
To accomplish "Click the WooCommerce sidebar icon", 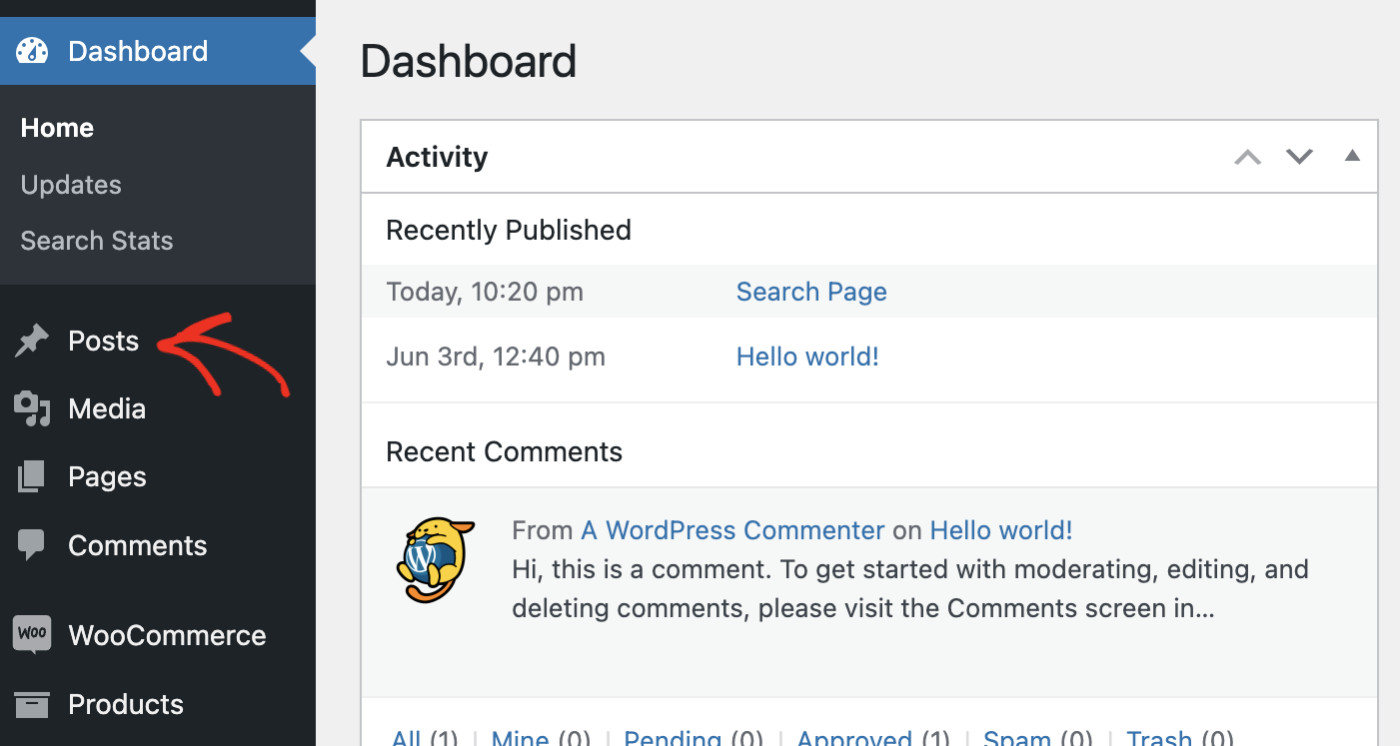I will (30, 634).
